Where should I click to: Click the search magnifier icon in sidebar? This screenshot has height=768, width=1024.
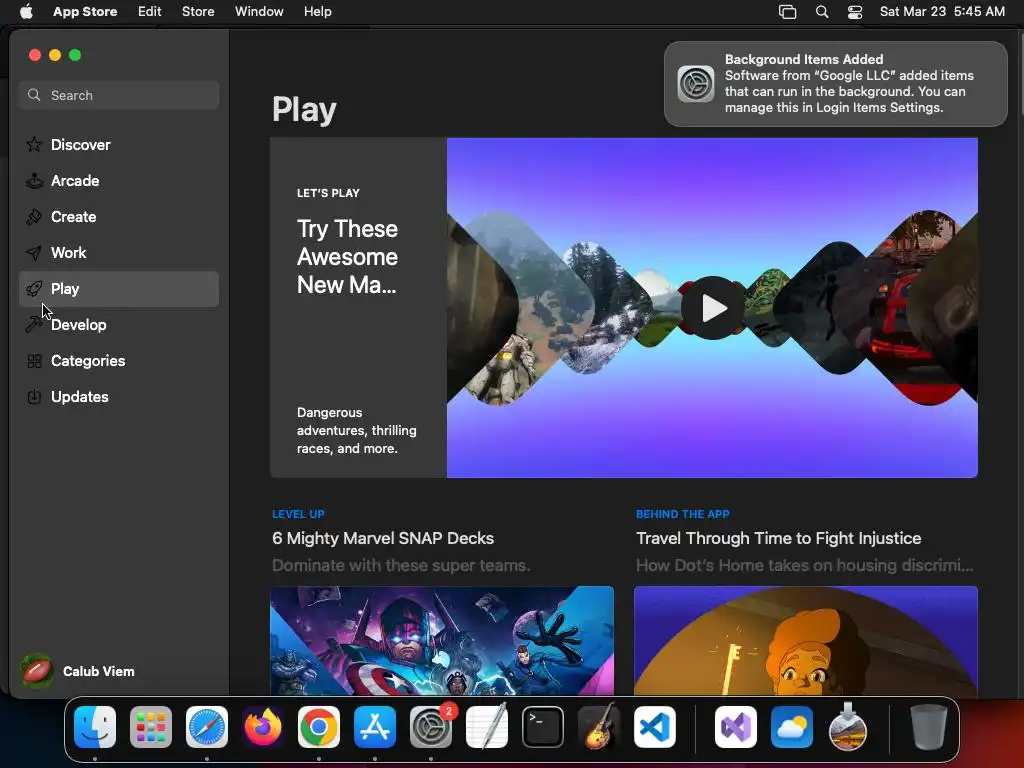(x=34, y=95)
